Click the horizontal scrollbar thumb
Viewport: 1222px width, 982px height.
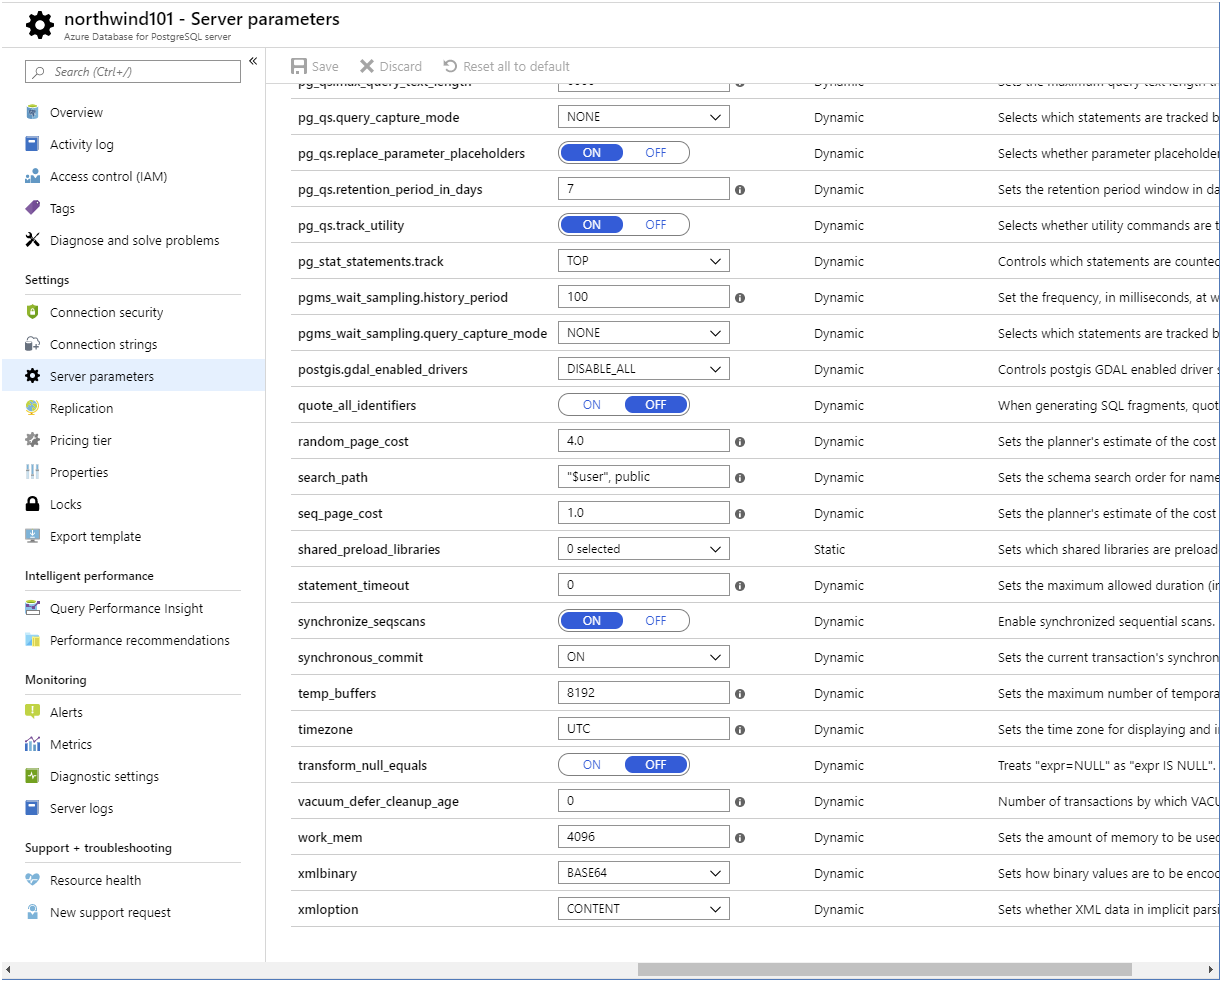[885, 969]
